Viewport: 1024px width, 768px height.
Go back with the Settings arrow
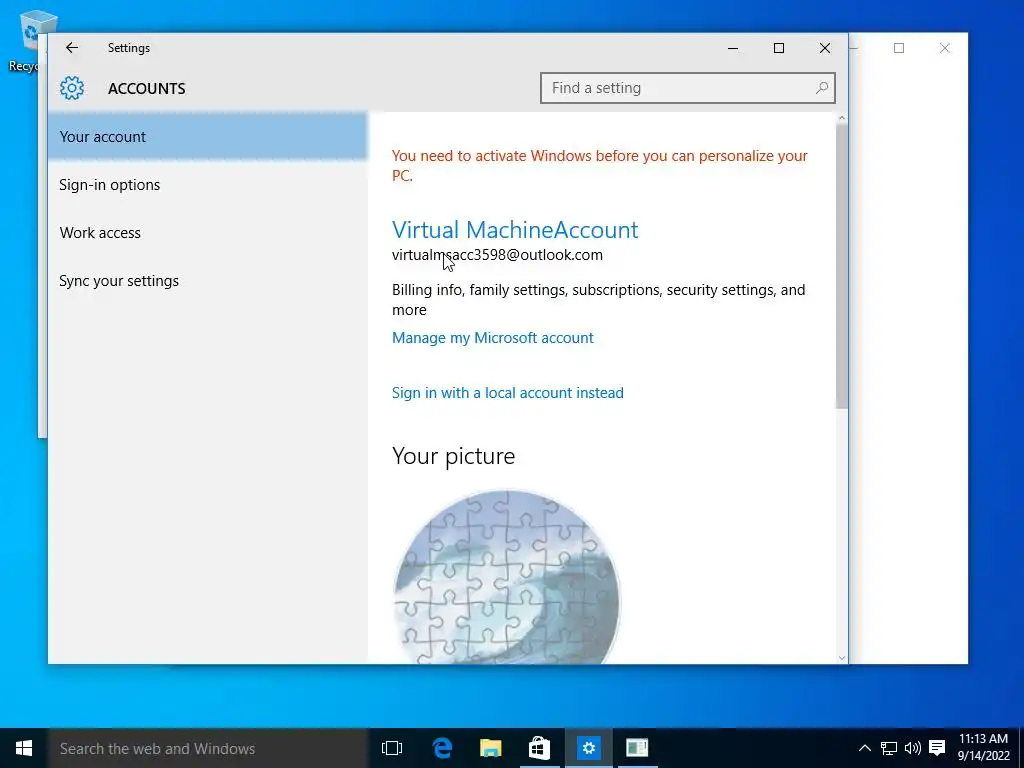click(72, 48)
